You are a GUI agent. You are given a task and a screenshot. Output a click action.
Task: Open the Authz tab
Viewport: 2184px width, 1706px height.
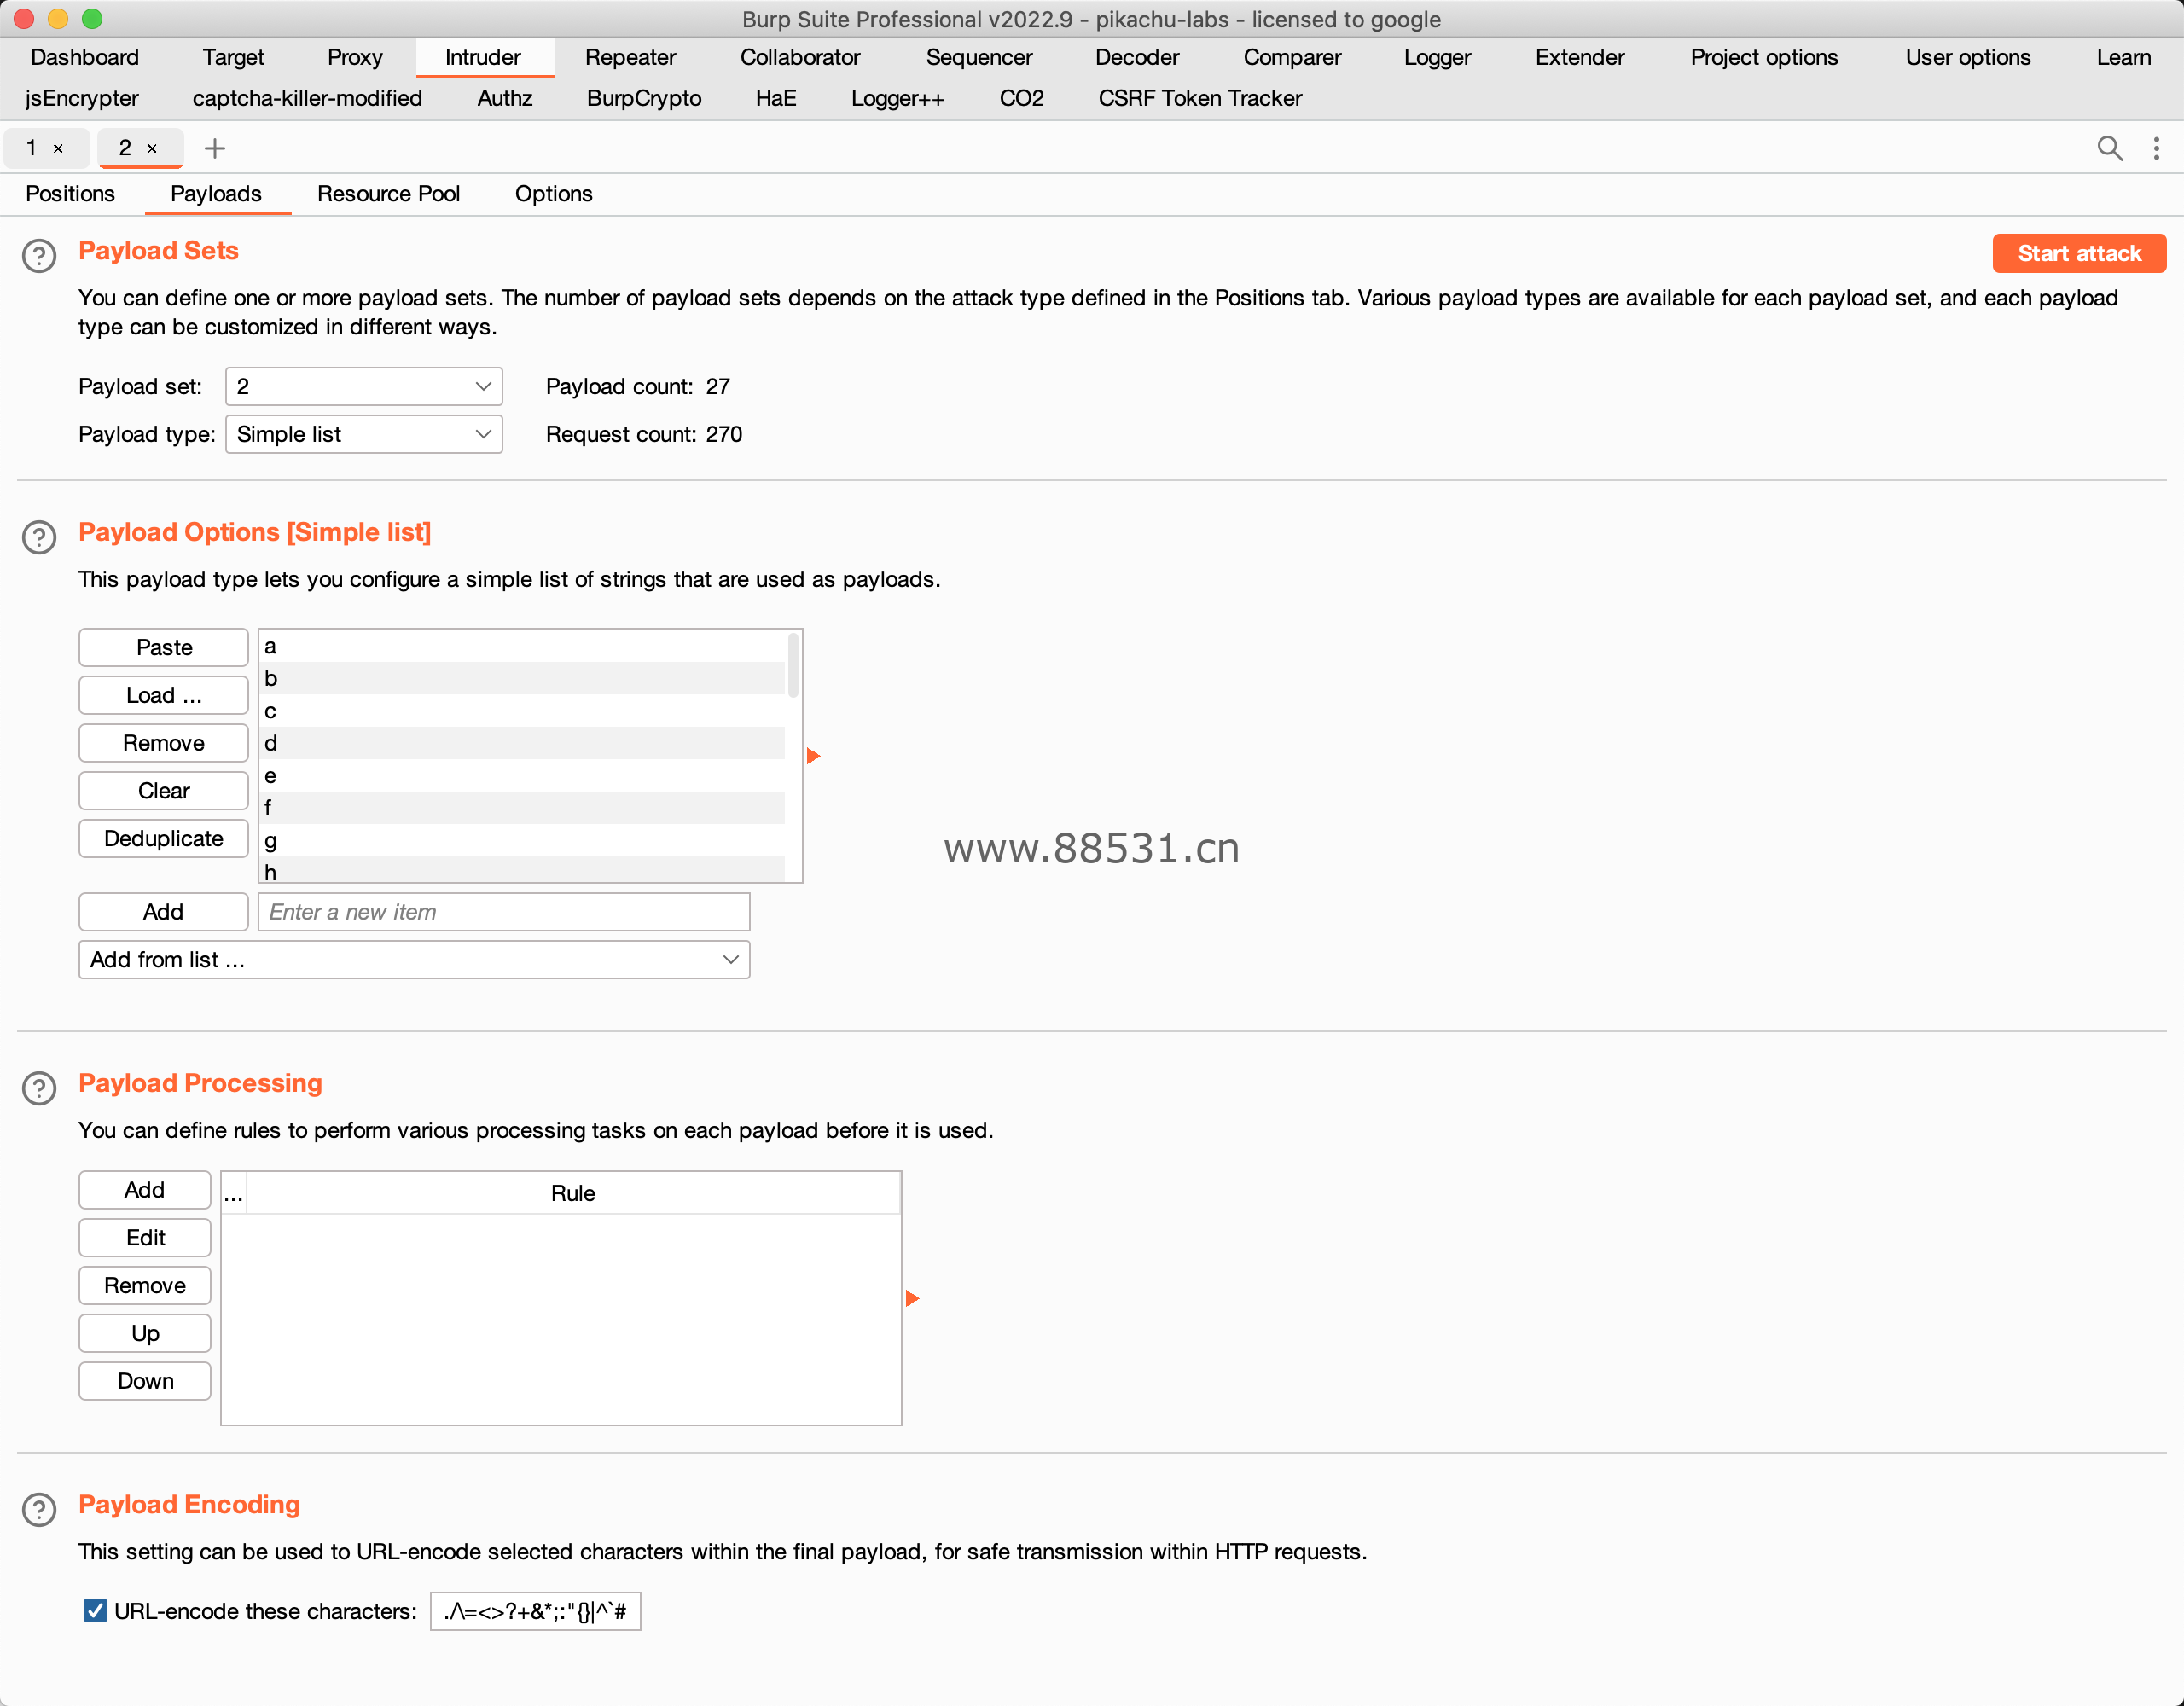[x=505, y=98]
